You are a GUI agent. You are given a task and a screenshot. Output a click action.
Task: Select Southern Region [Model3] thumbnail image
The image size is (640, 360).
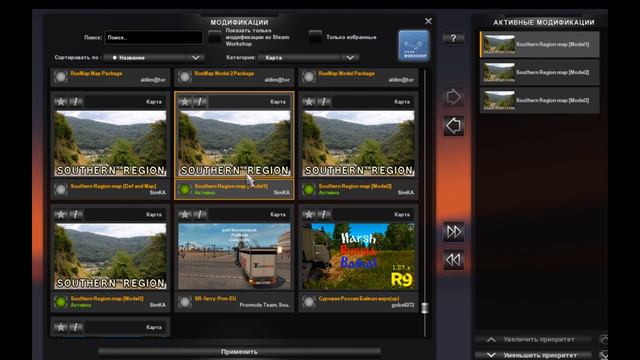pos(110,256)
